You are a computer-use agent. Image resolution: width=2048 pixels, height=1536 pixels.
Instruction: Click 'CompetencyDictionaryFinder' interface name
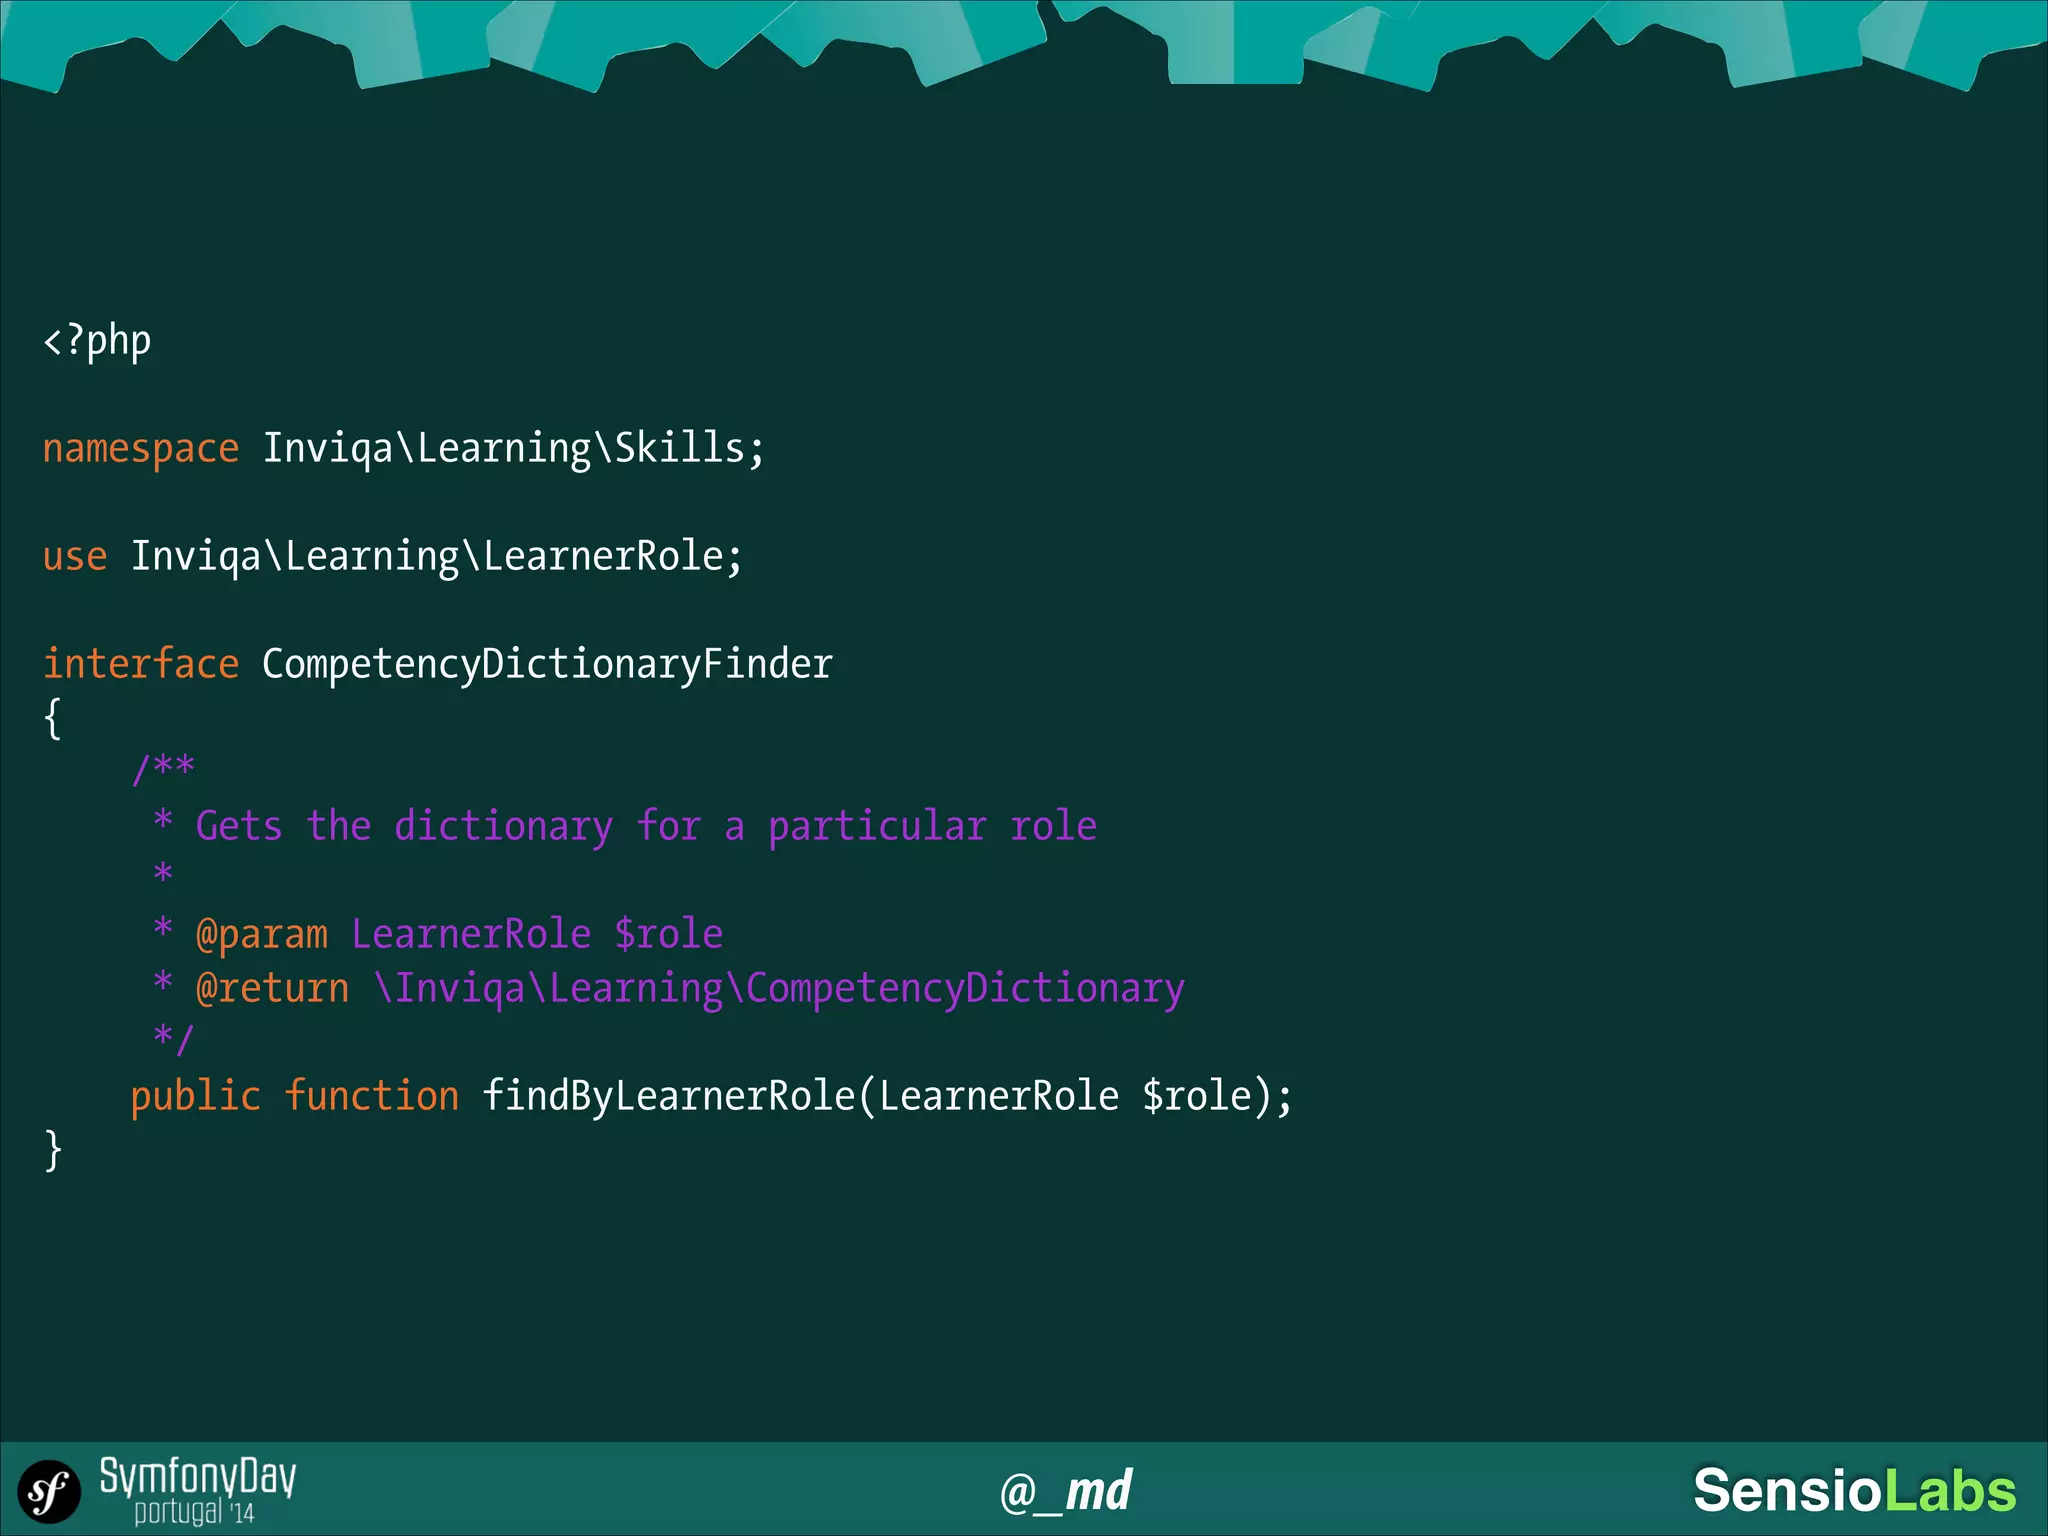pyautogui.click(x=547, y=664)
